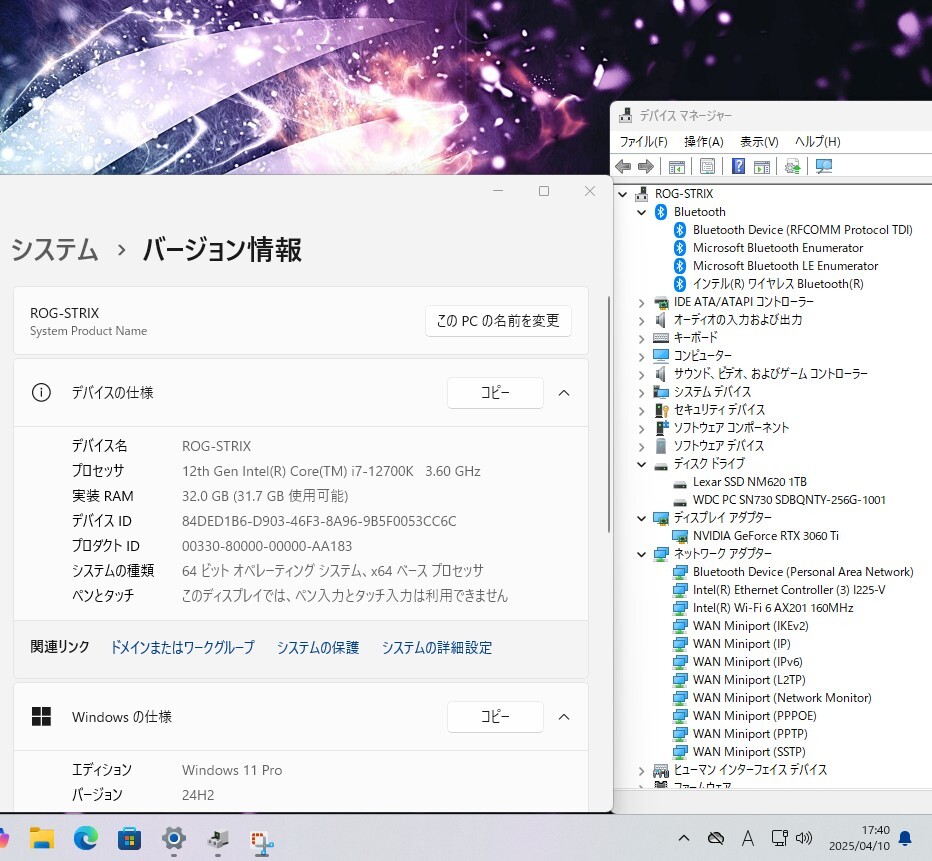Open the Properties toolbar icon in Device Manager
The width and height of the screenshot is (932, 861).
coord(707,166)
